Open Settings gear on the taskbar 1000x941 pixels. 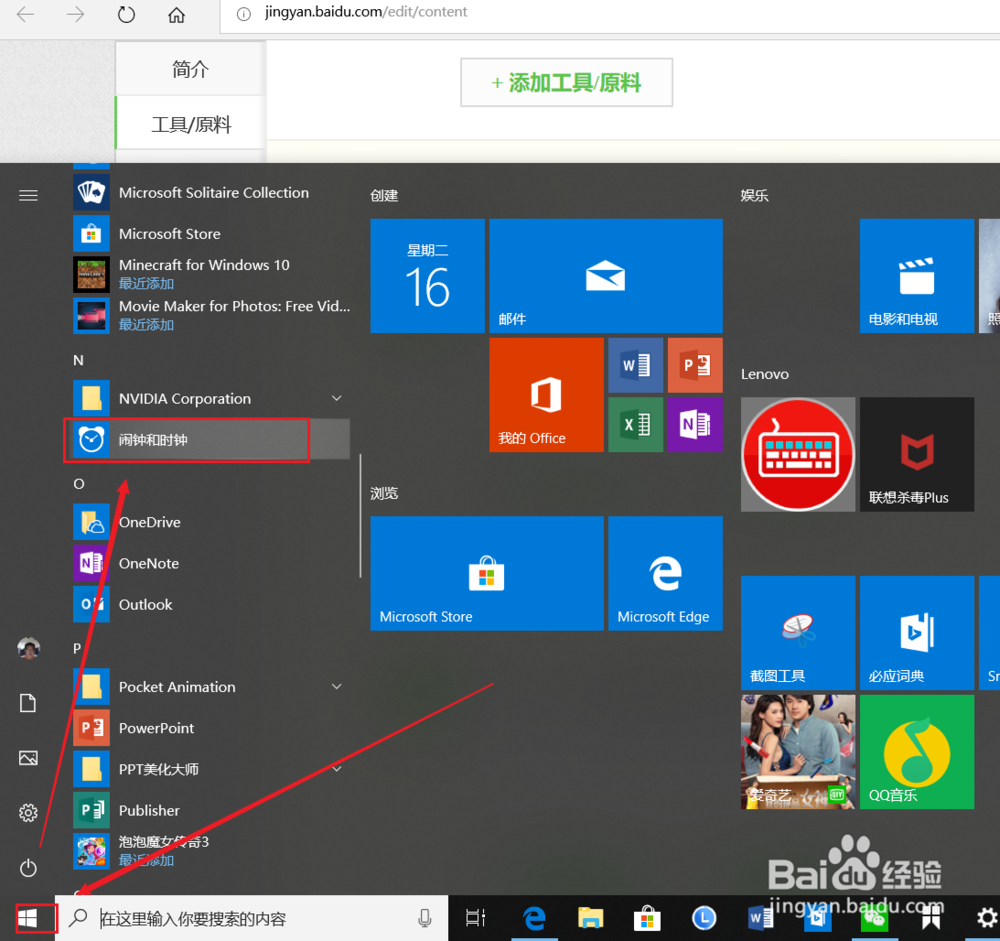pos(987,919)
